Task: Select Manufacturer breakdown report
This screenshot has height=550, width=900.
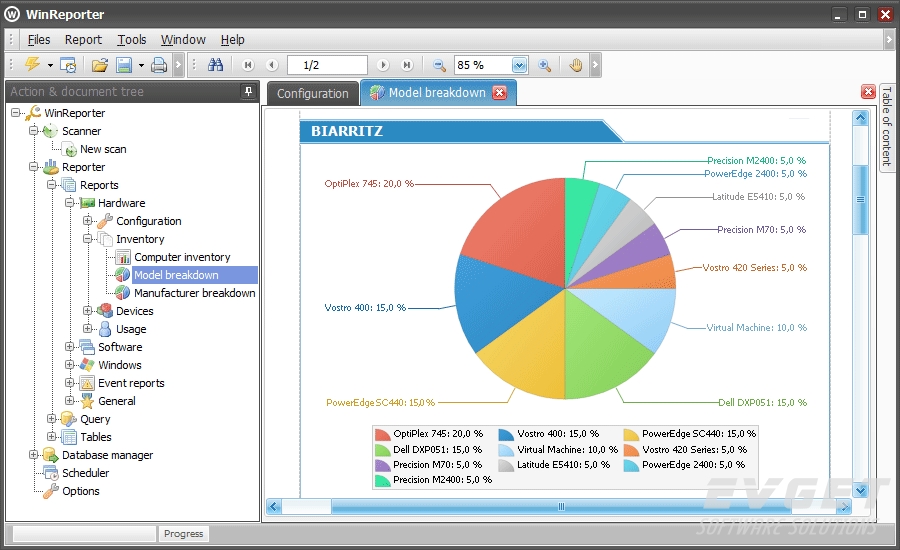Action: tap(195, 293)
